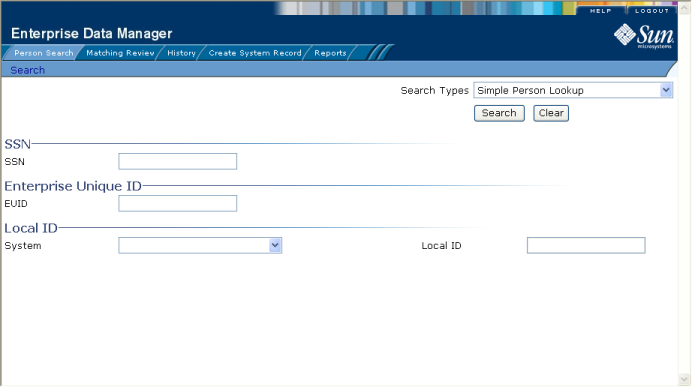The width and height of the screenshot is (692, 387).
Task: Click the Logout link
Action: tap(652, 11)
